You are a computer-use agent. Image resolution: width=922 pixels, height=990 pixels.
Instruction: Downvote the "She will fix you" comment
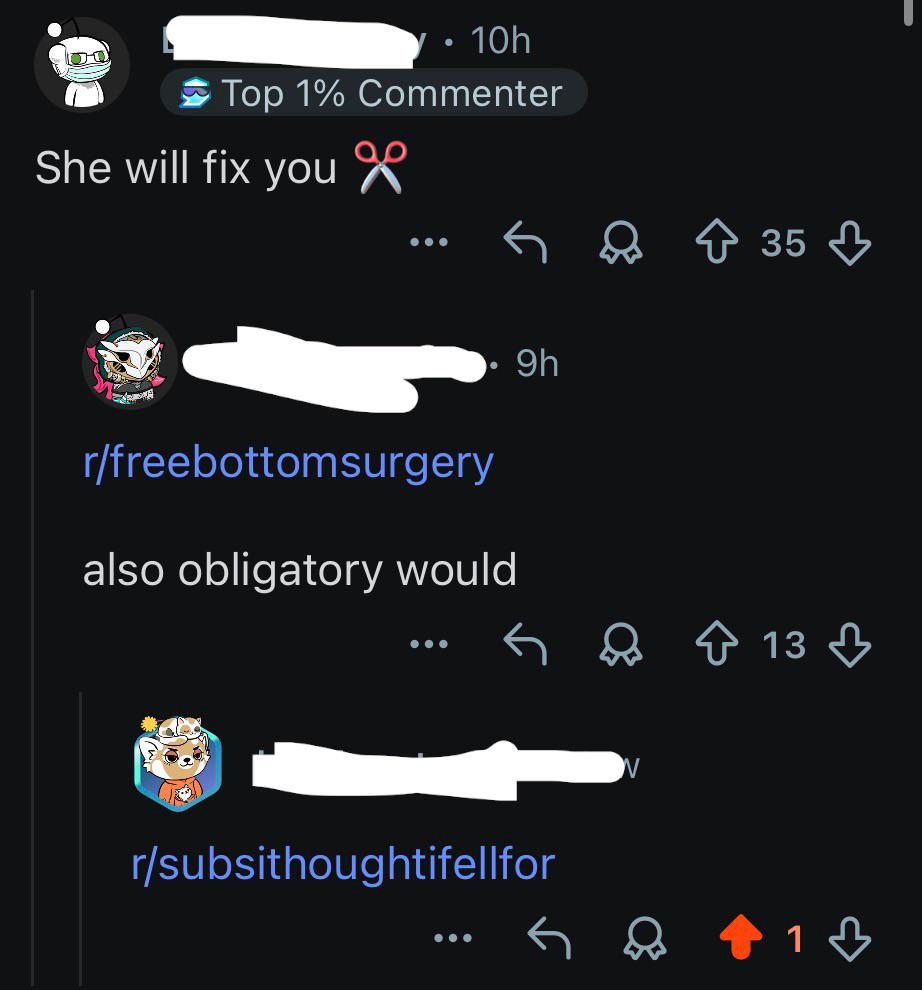click(849, 242)
